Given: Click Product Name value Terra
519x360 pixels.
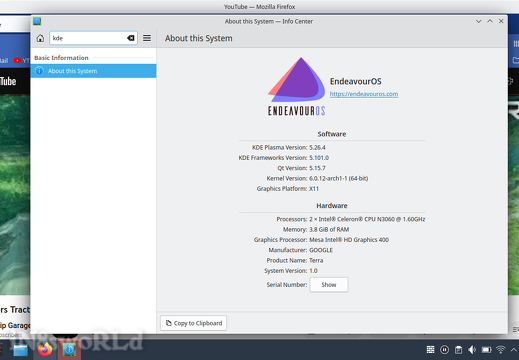Looking at the screenshot, I should click(316, 261).
